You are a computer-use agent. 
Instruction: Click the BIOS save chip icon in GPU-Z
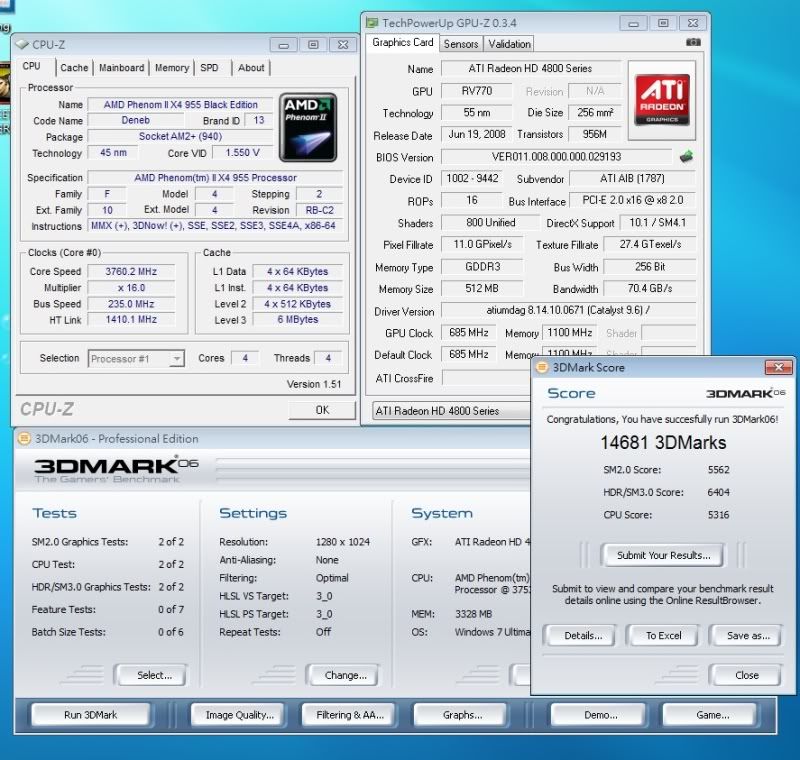coord(686,157)
